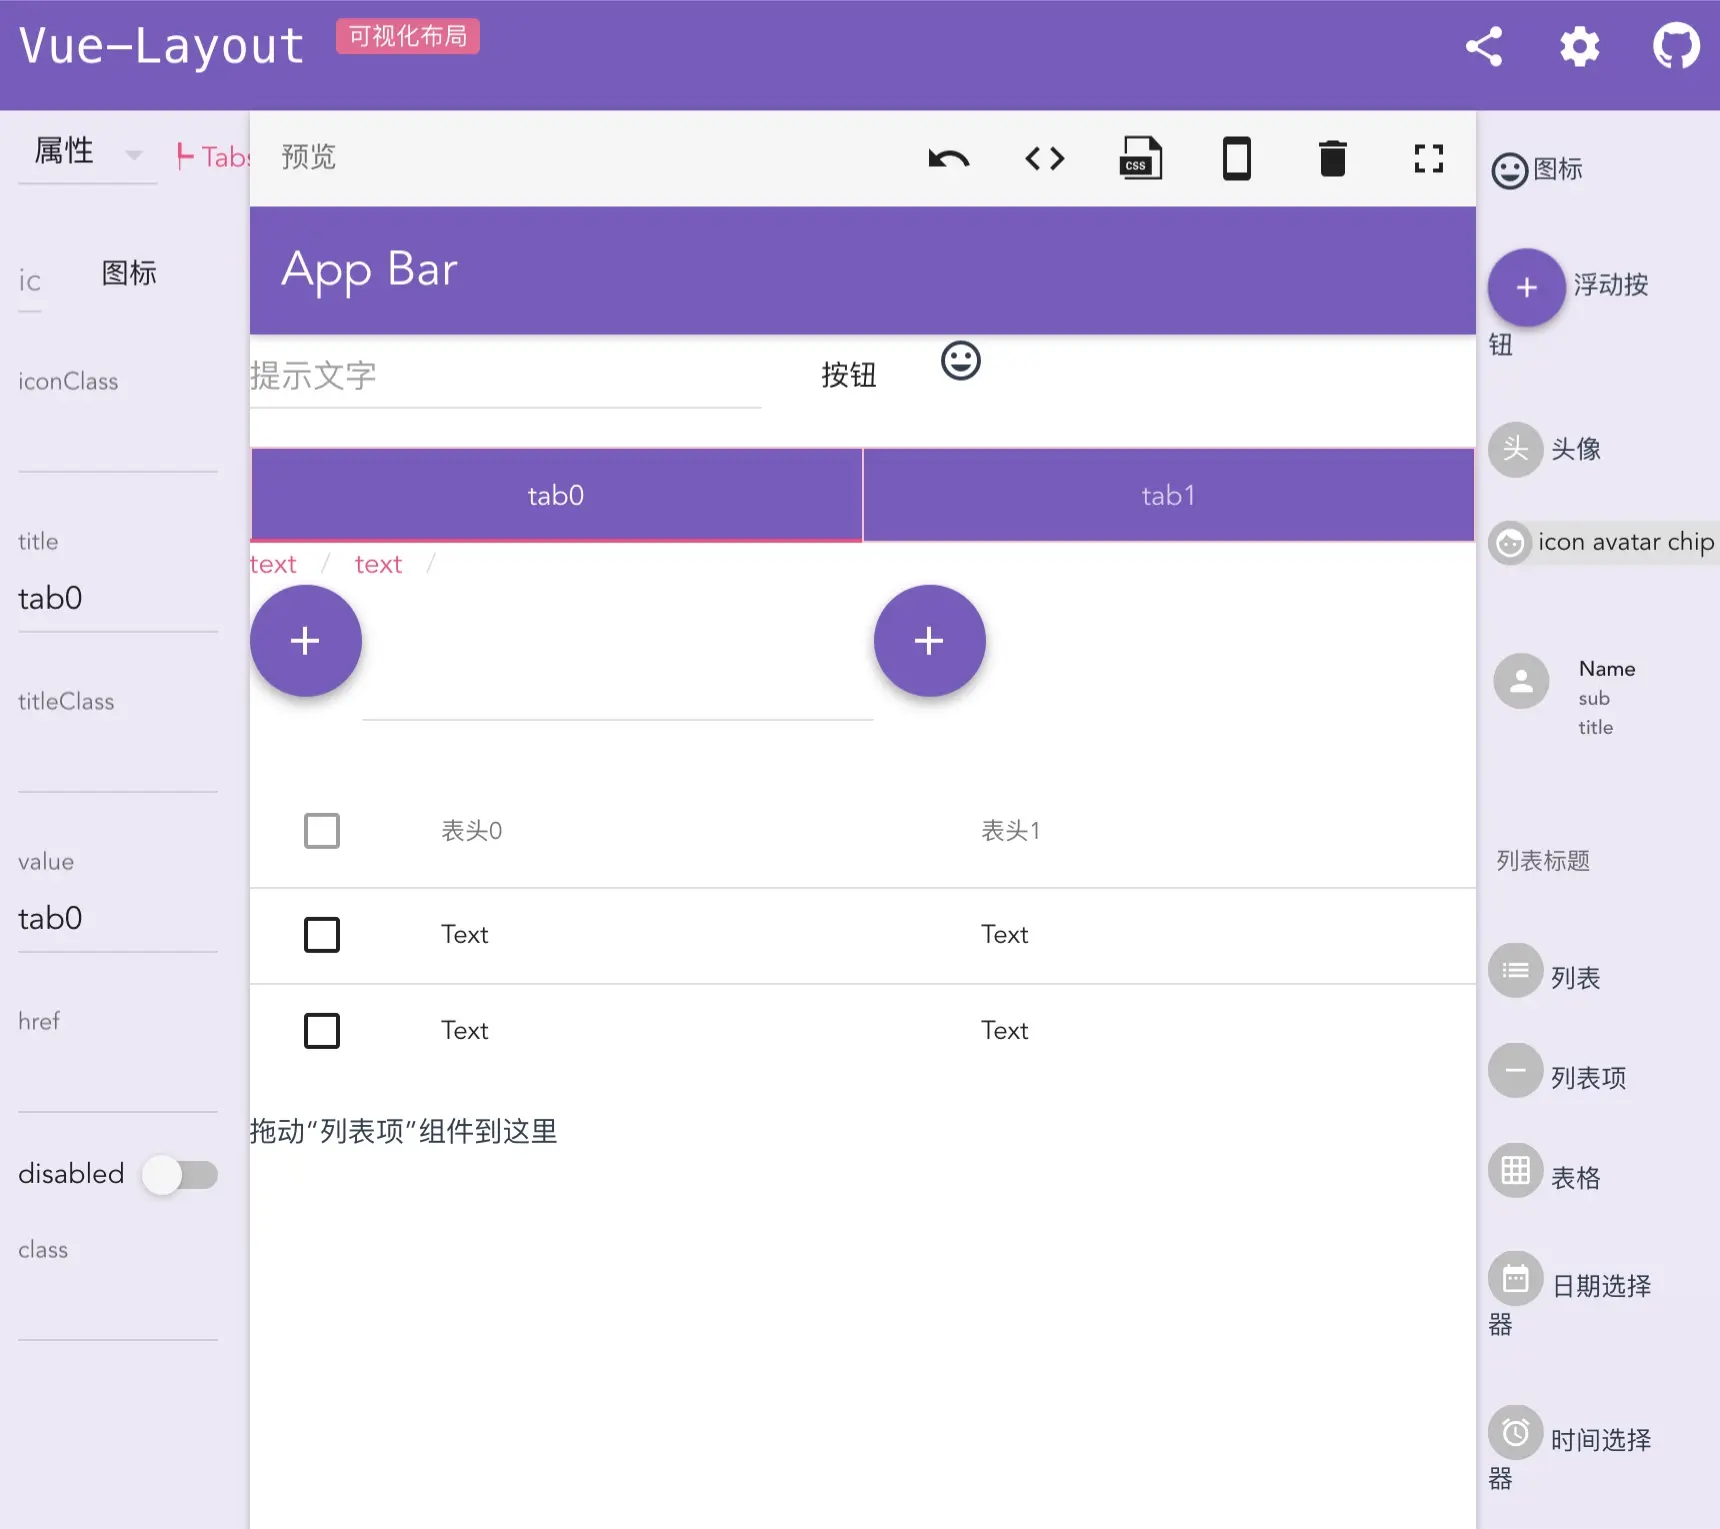Click the first text breadcrumb link
The width and height of the screenshot is (1720, 1529).
coord(272,563)
